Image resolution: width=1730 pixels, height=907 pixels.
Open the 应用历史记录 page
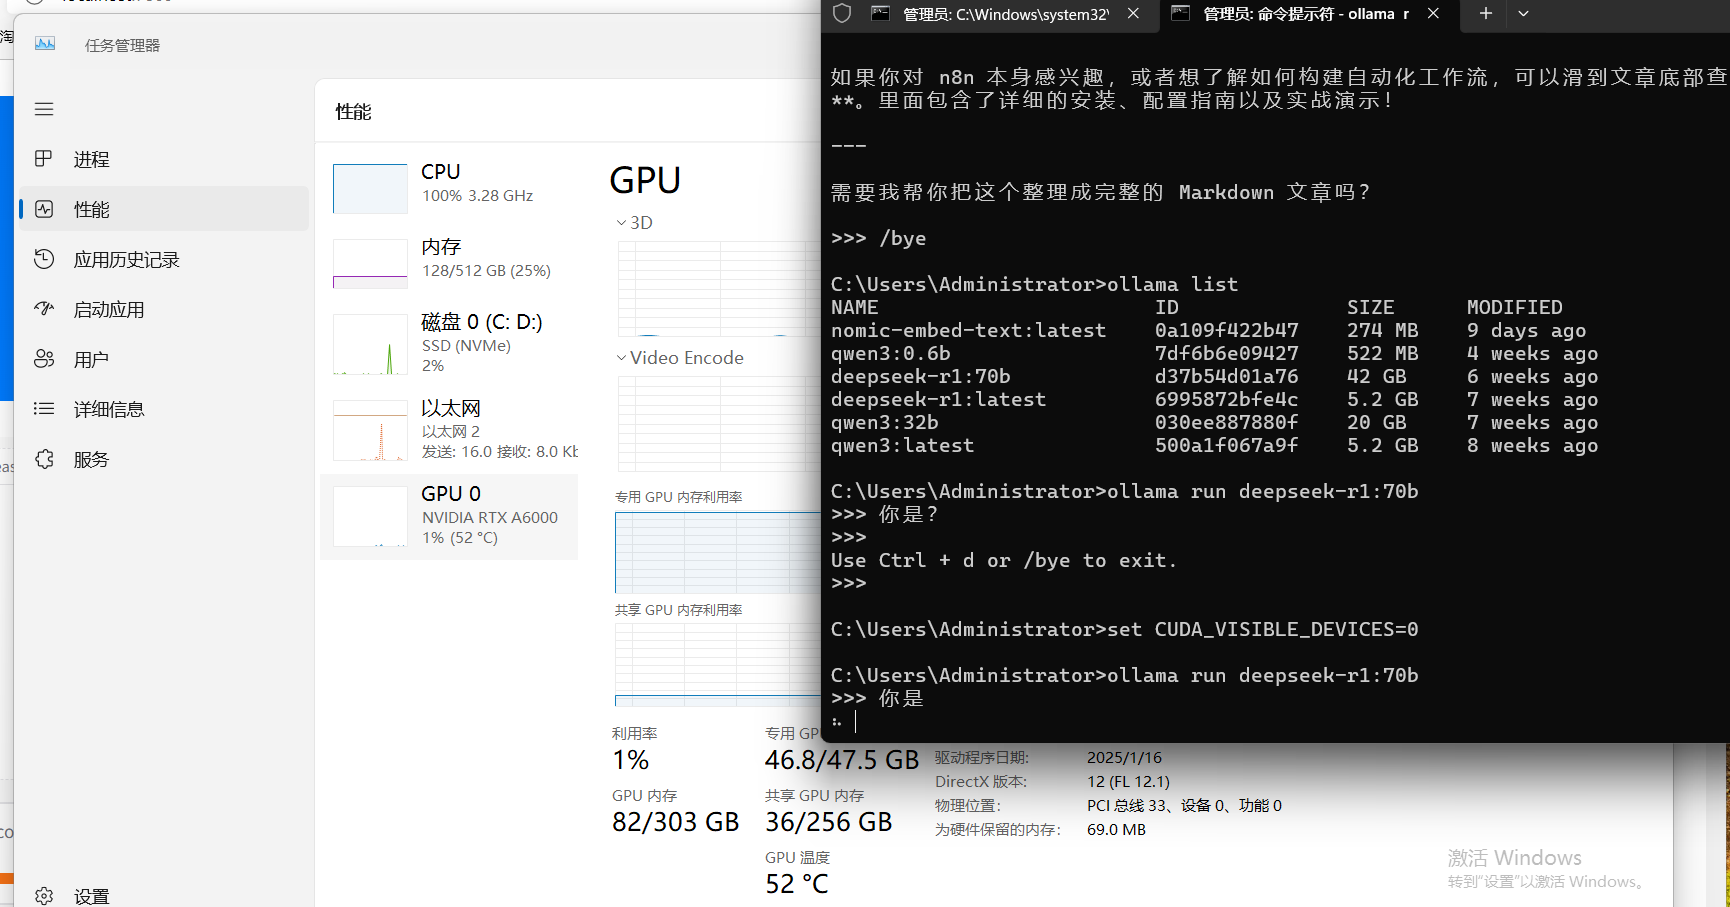(x=164, y=259)
